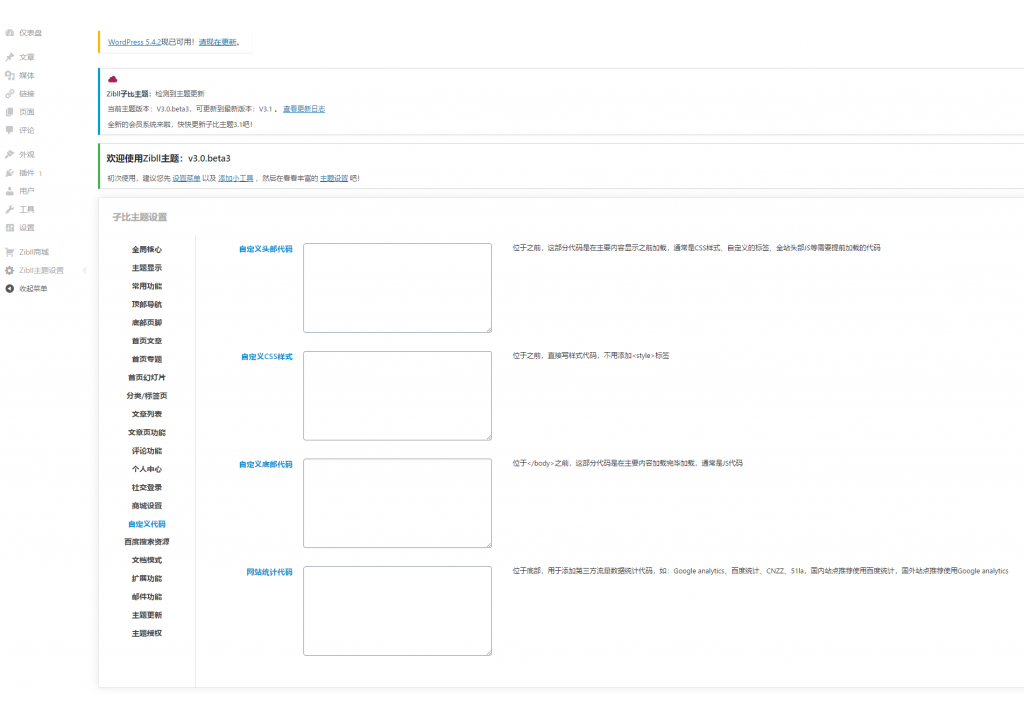This screenshot has width=1024, height=723.
Task: Open the 媒体 media library icon
Action: coord(10,75)
